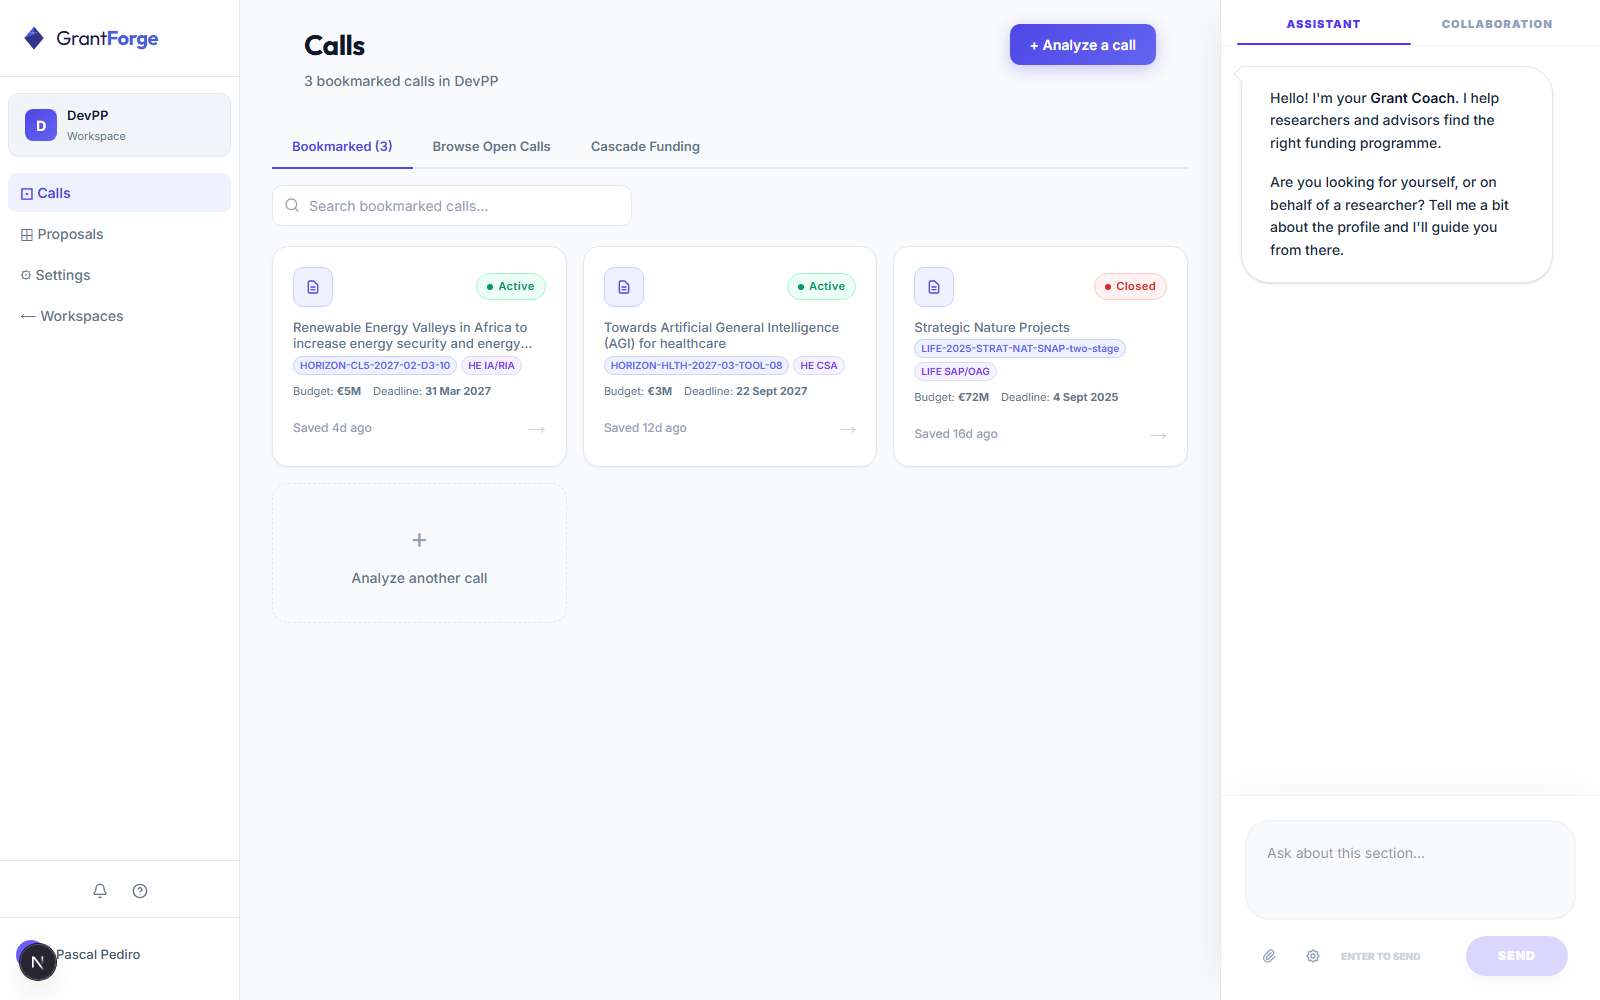Go back to Workspaces in sidebar
The height and width of the screenshot is (1000, 1600).
[x=72, y=316]
